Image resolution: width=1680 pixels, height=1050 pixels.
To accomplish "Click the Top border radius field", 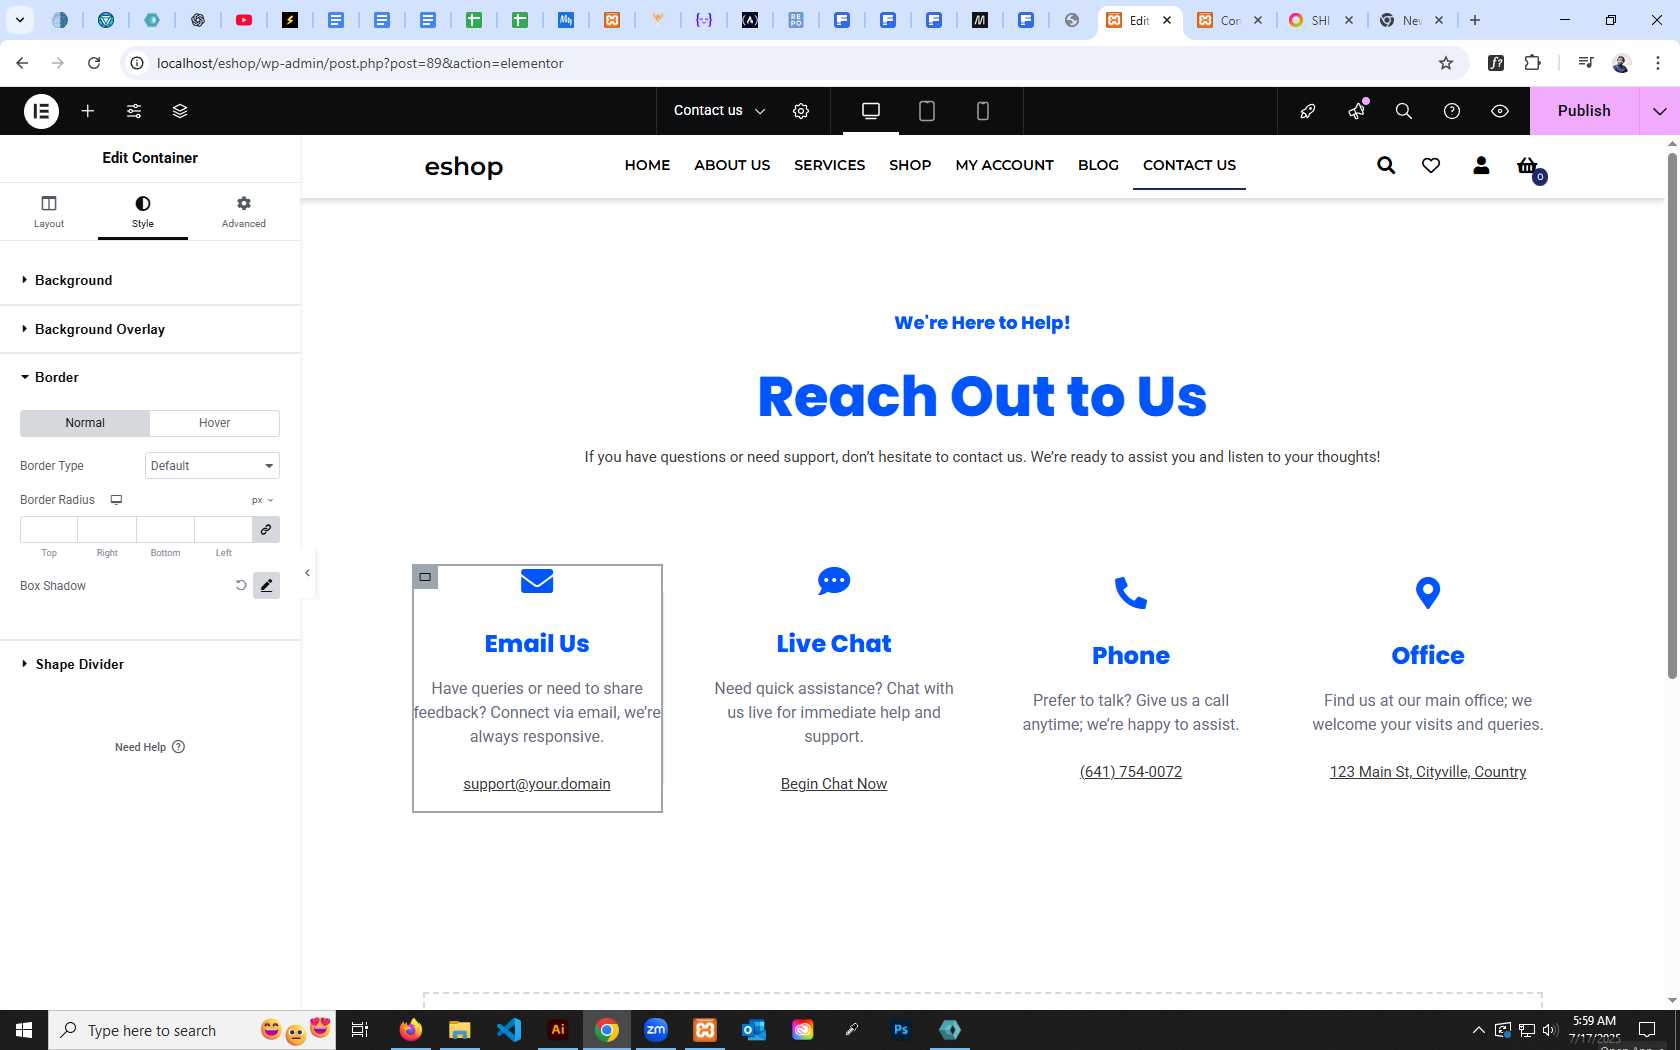I will coord(49,530).
